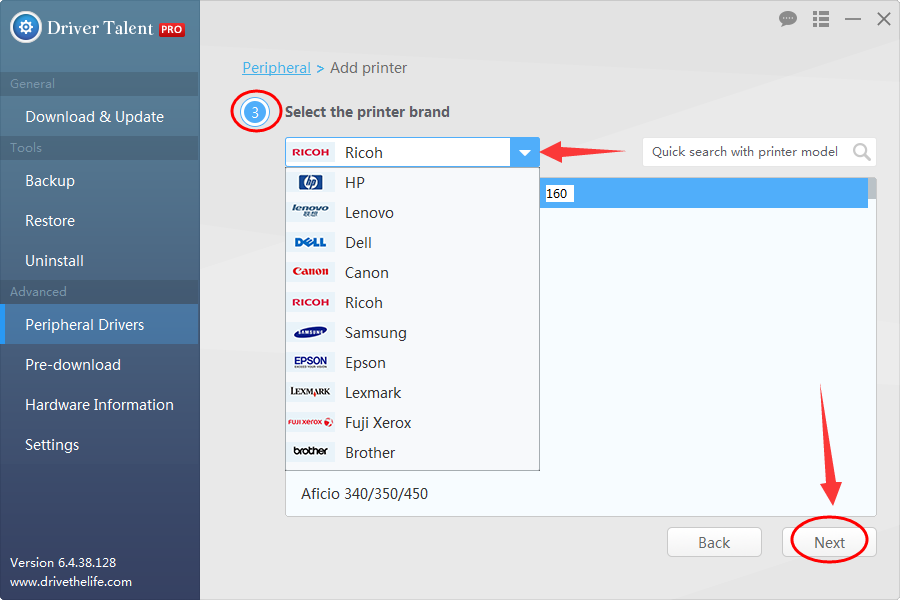Click the Next button
Screen dimensions: 900x600
[829, 542]
